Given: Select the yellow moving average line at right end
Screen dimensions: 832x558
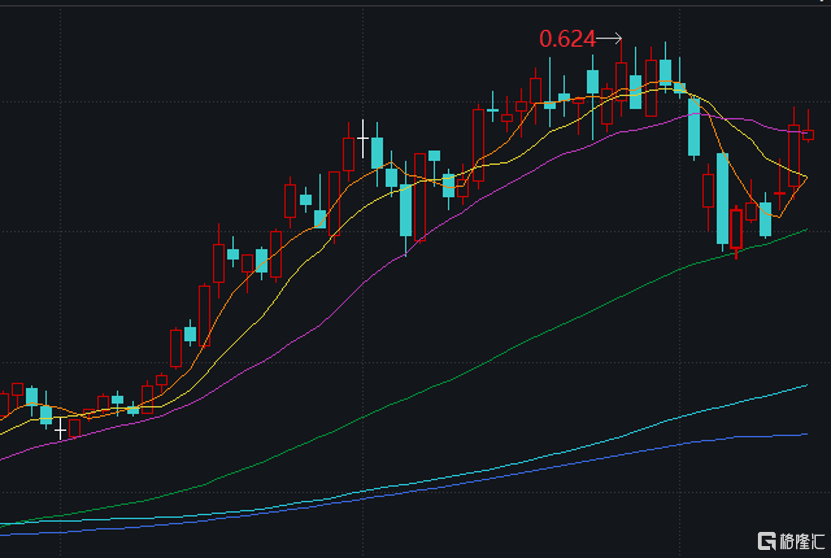Looking at the screenshot, I should [x=803, y=176].
